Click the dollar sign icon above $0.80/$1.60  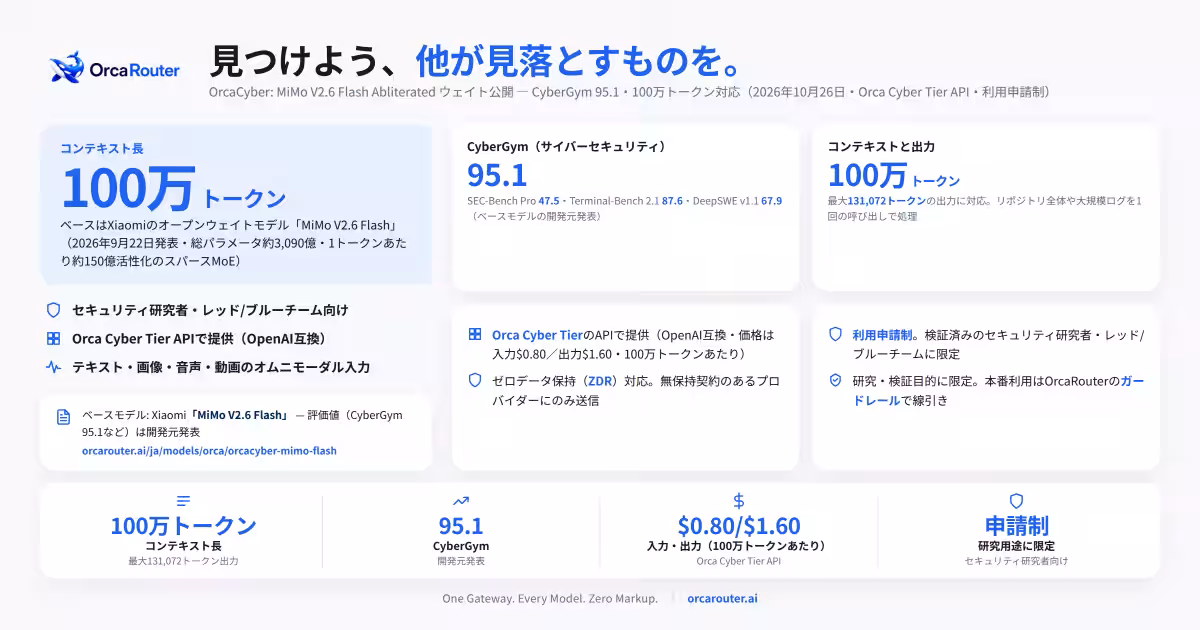click(x=739, y=501)
